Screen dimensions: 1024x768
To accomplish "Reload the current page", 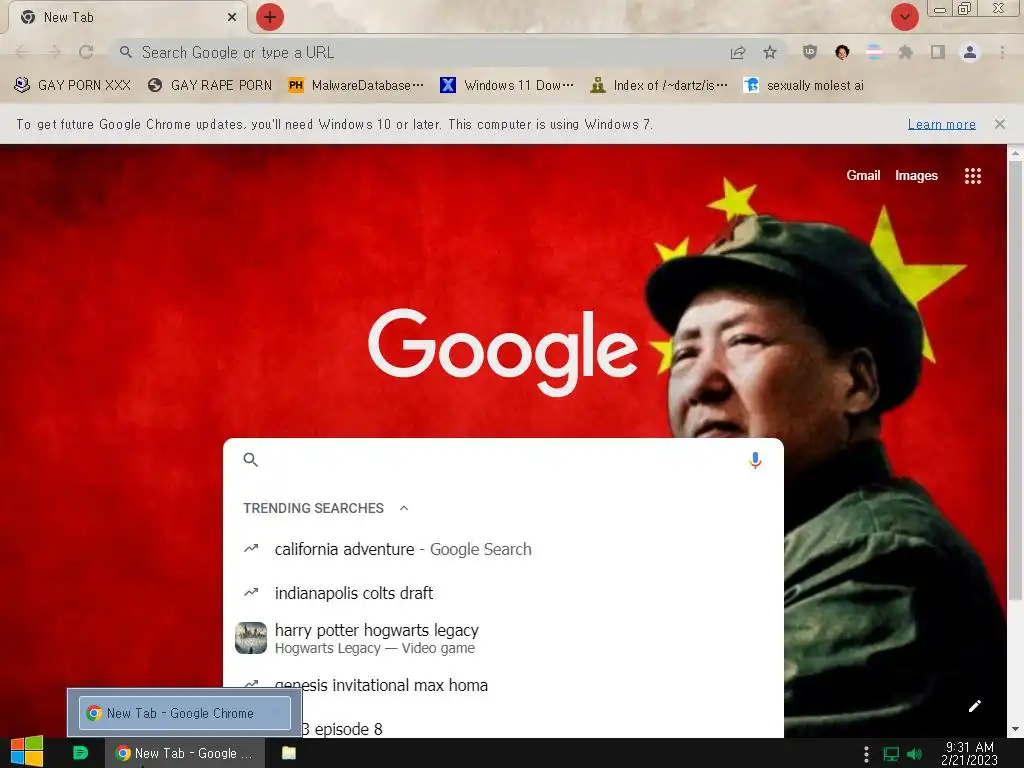I will [86, 52].
